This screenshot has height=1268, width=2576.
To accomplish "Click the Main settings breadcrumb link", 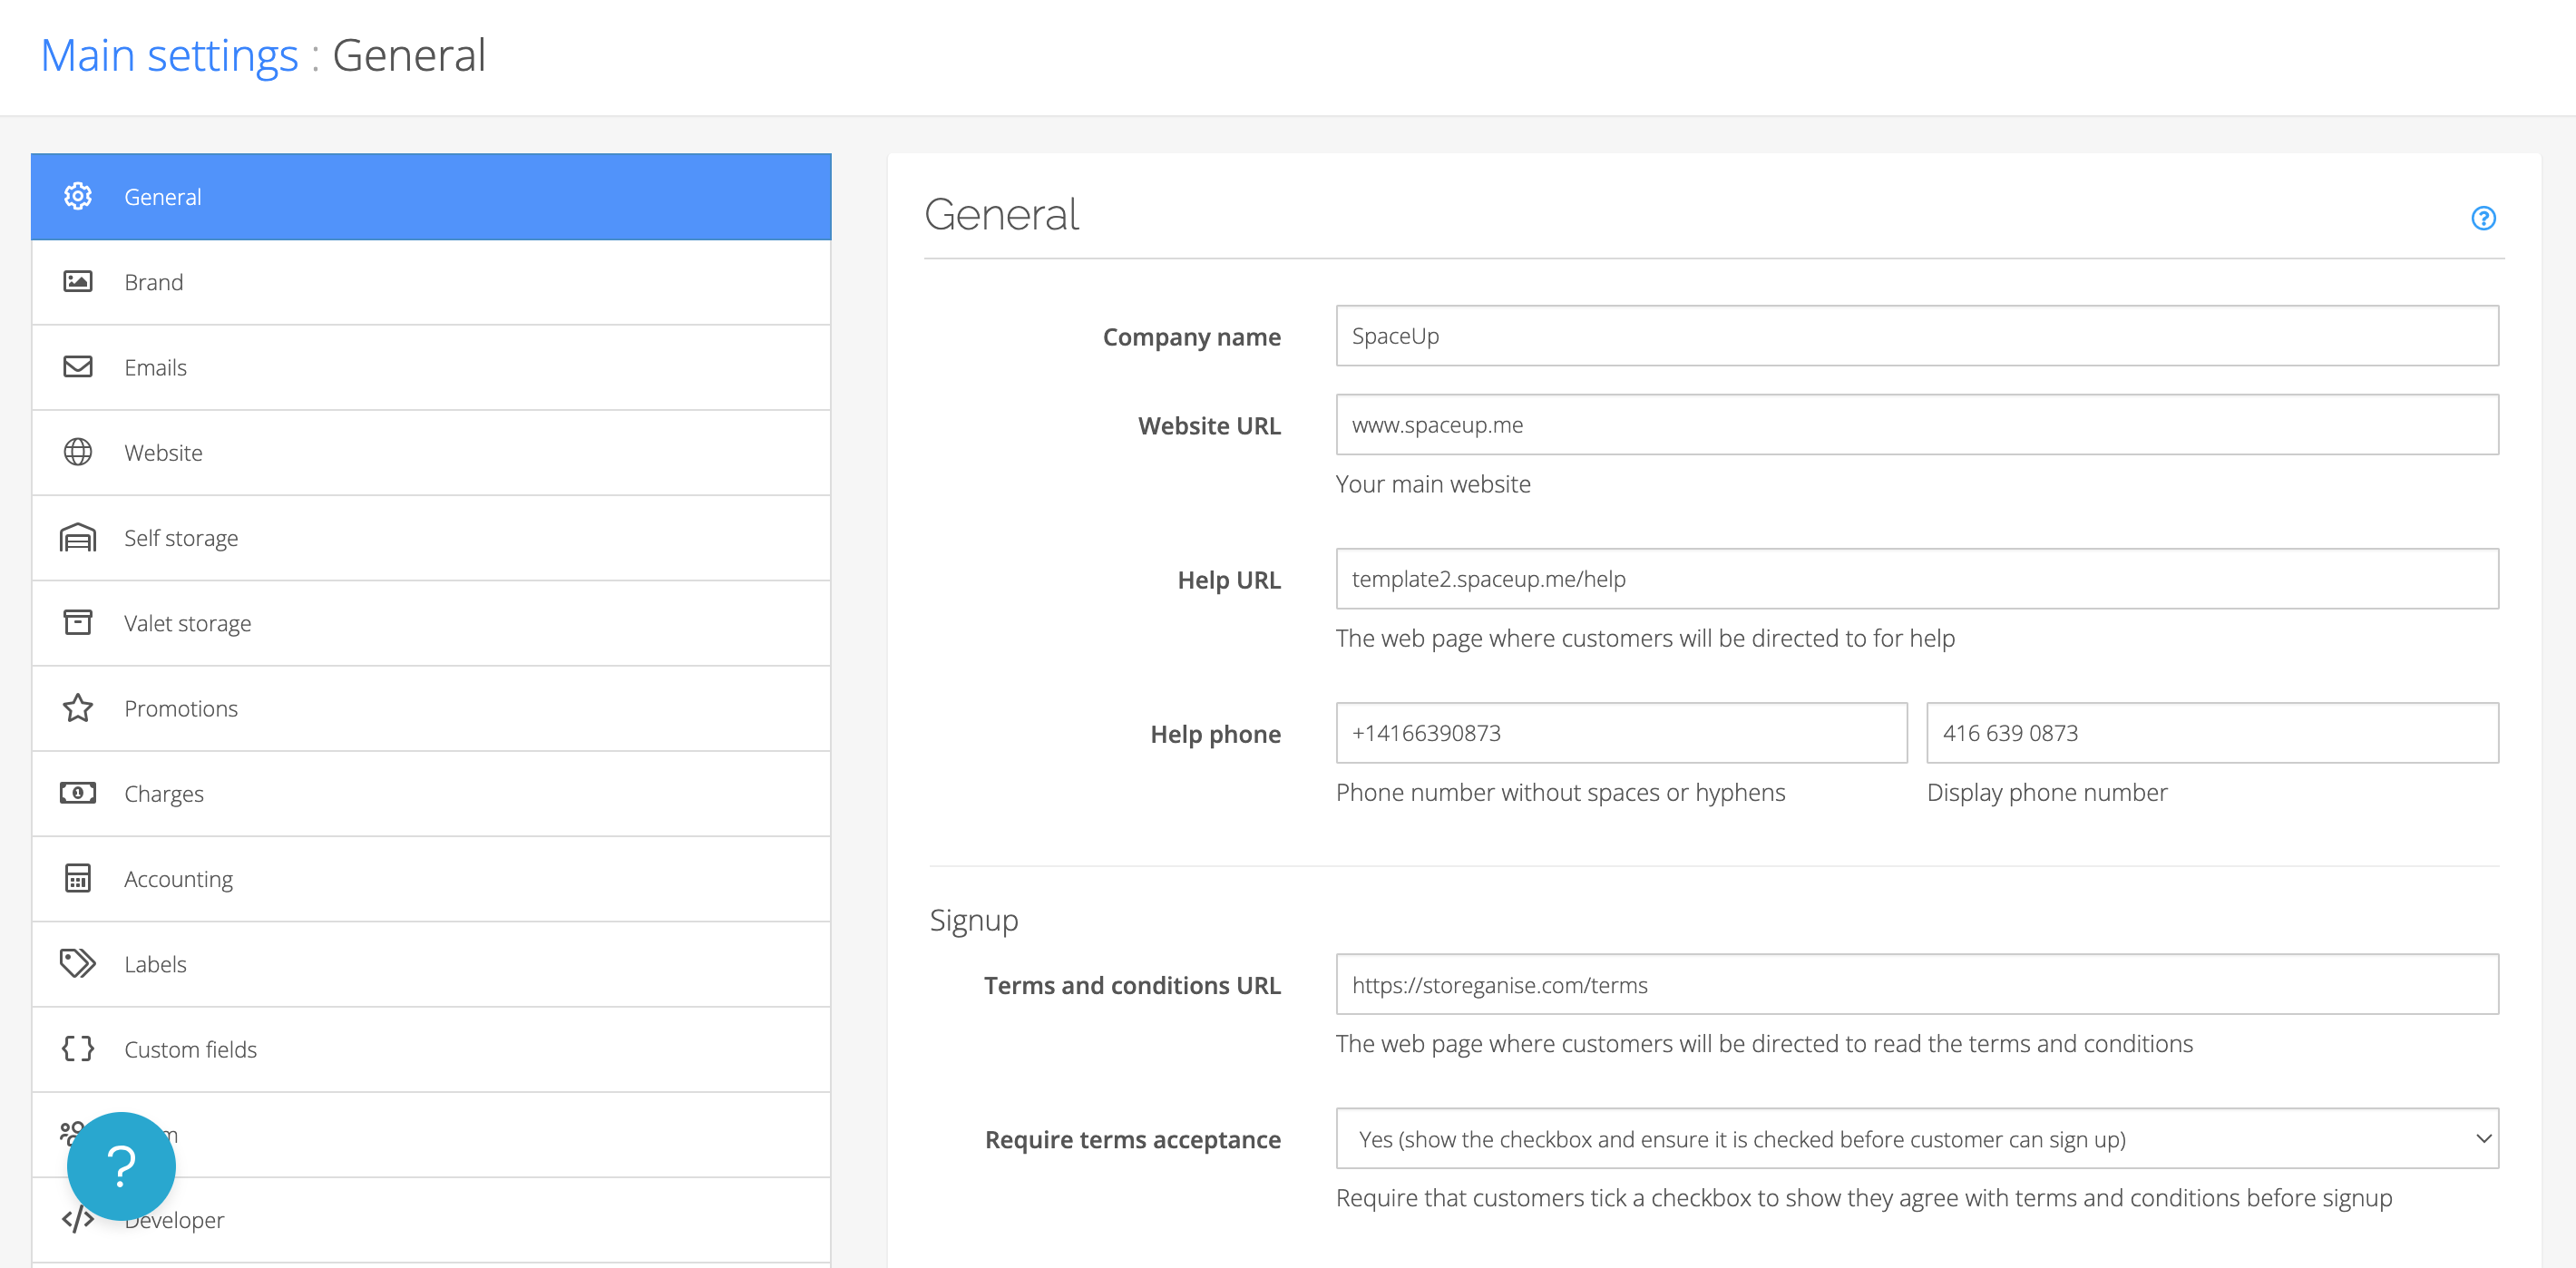I will [x=169, y=55].
